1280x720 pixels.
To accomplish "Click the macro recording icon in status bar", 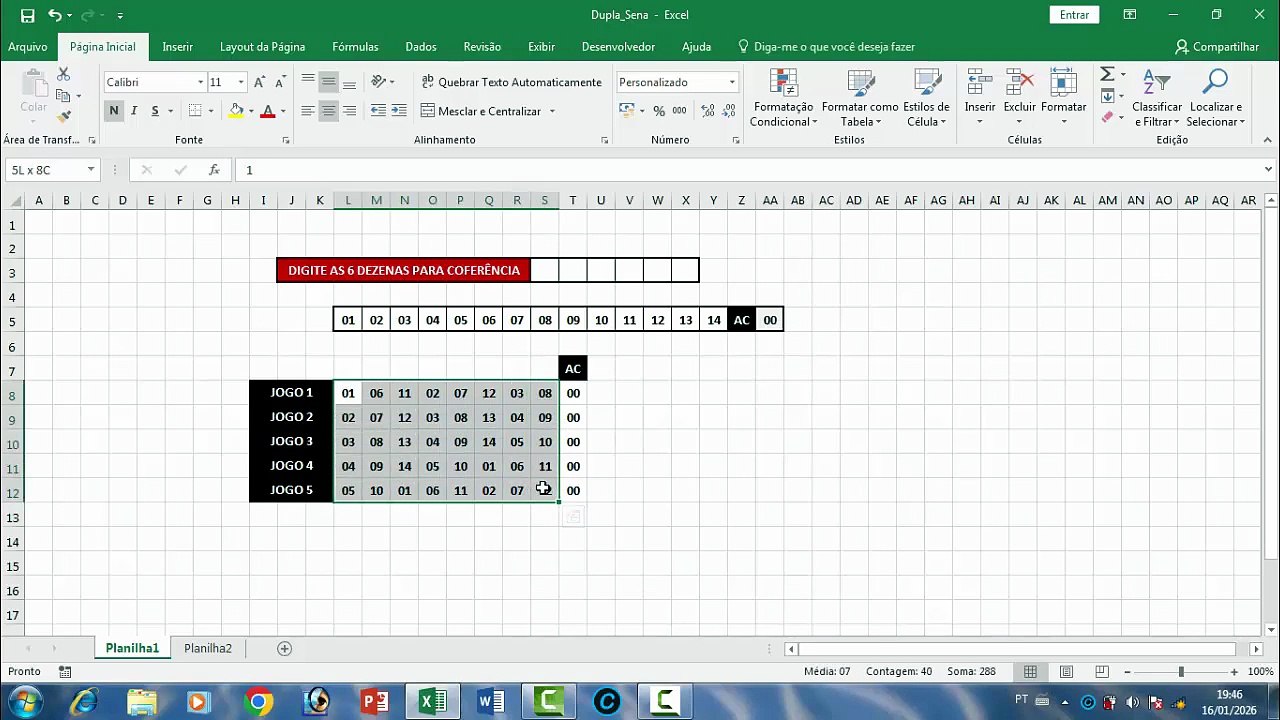I will [x=65, y=672].
